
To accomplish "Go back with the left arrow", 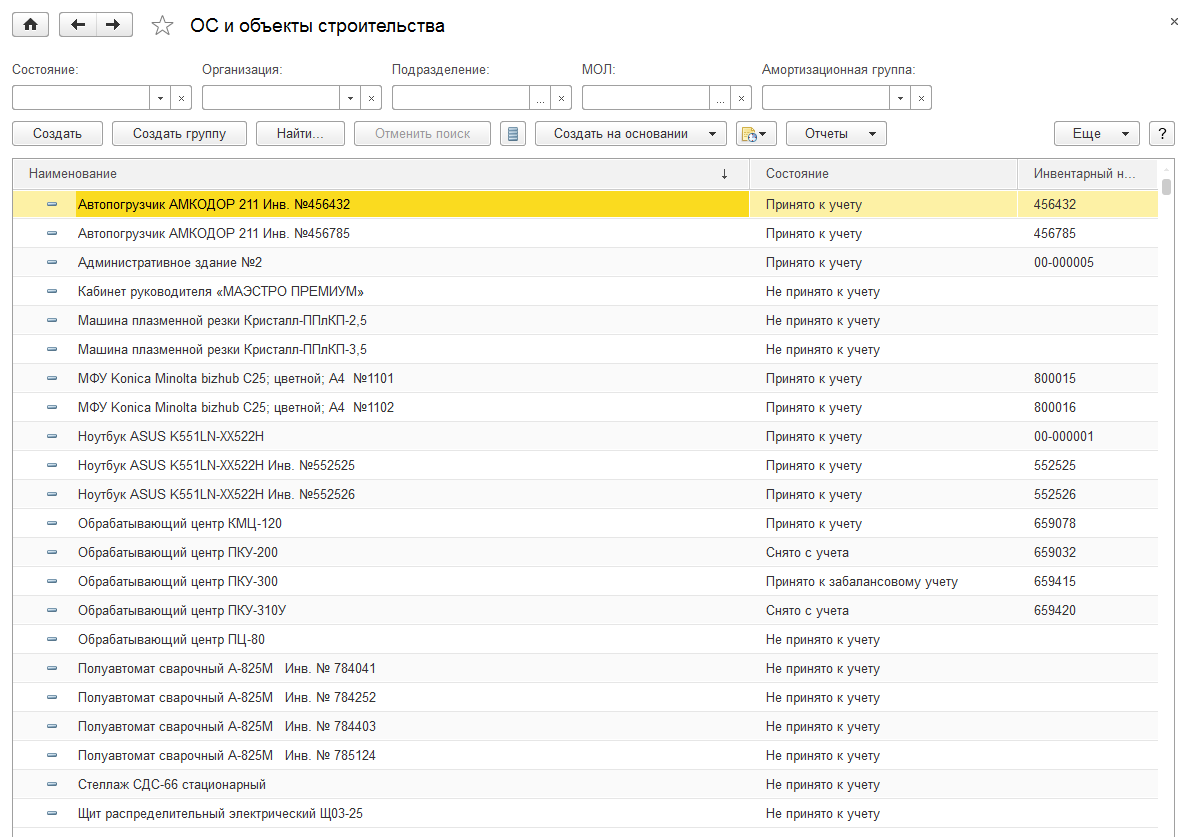I will coord(78,25).
